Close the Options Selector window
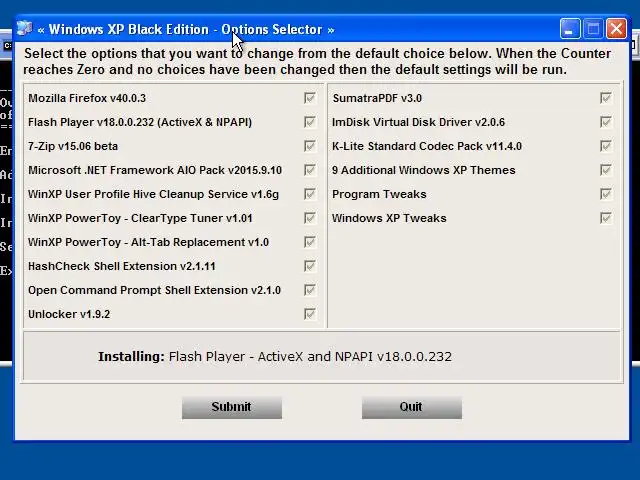The image size is (640, 480). click(x=616, y=29)
